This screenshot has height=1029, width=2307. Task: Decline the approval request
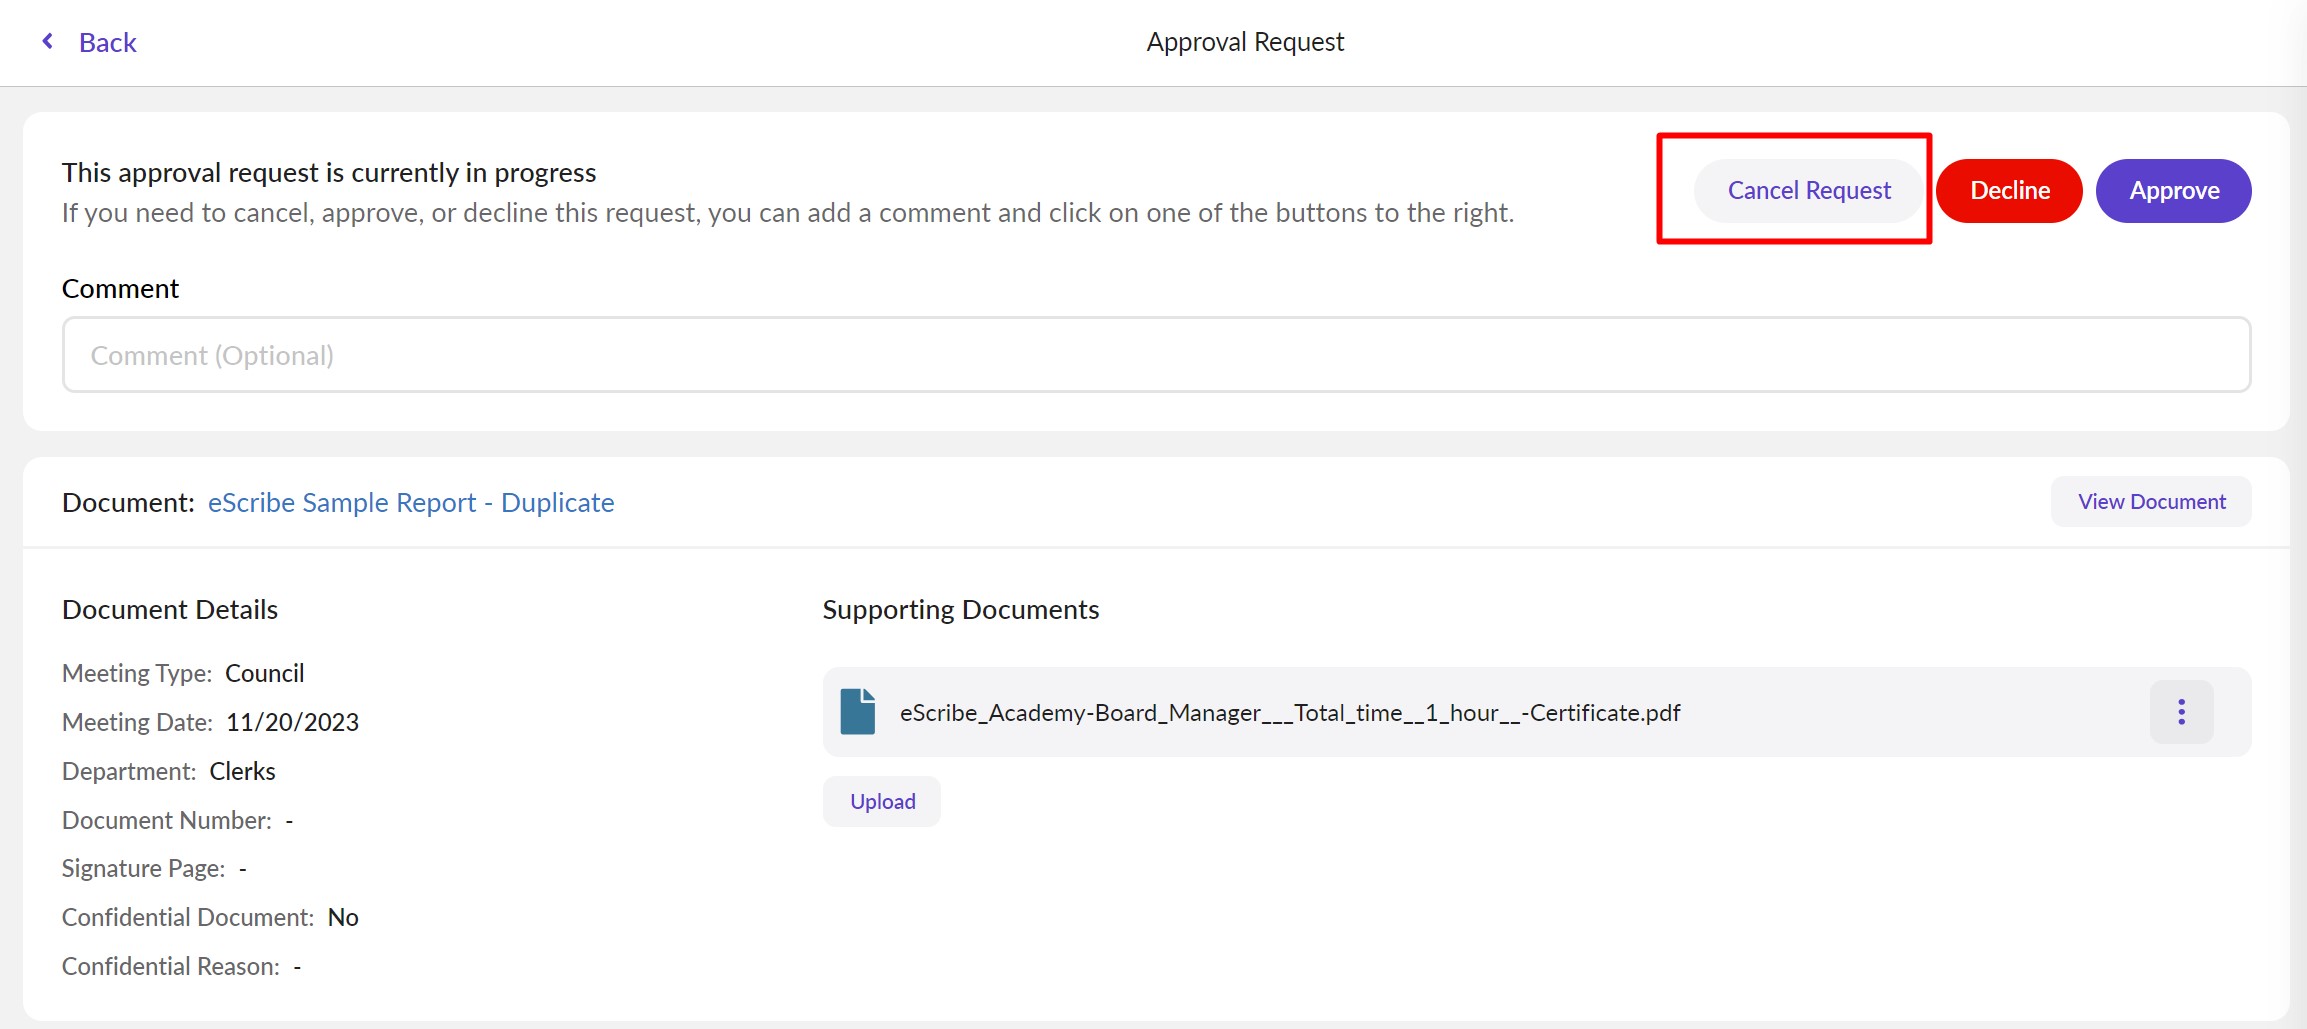point(2008,190)
